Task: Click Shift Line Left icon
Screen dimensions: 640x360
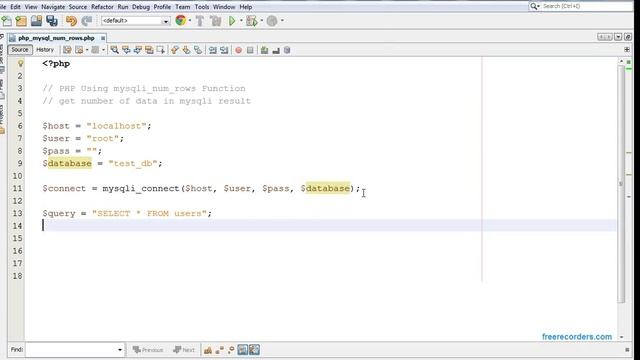Action: [x=212, y=50]
